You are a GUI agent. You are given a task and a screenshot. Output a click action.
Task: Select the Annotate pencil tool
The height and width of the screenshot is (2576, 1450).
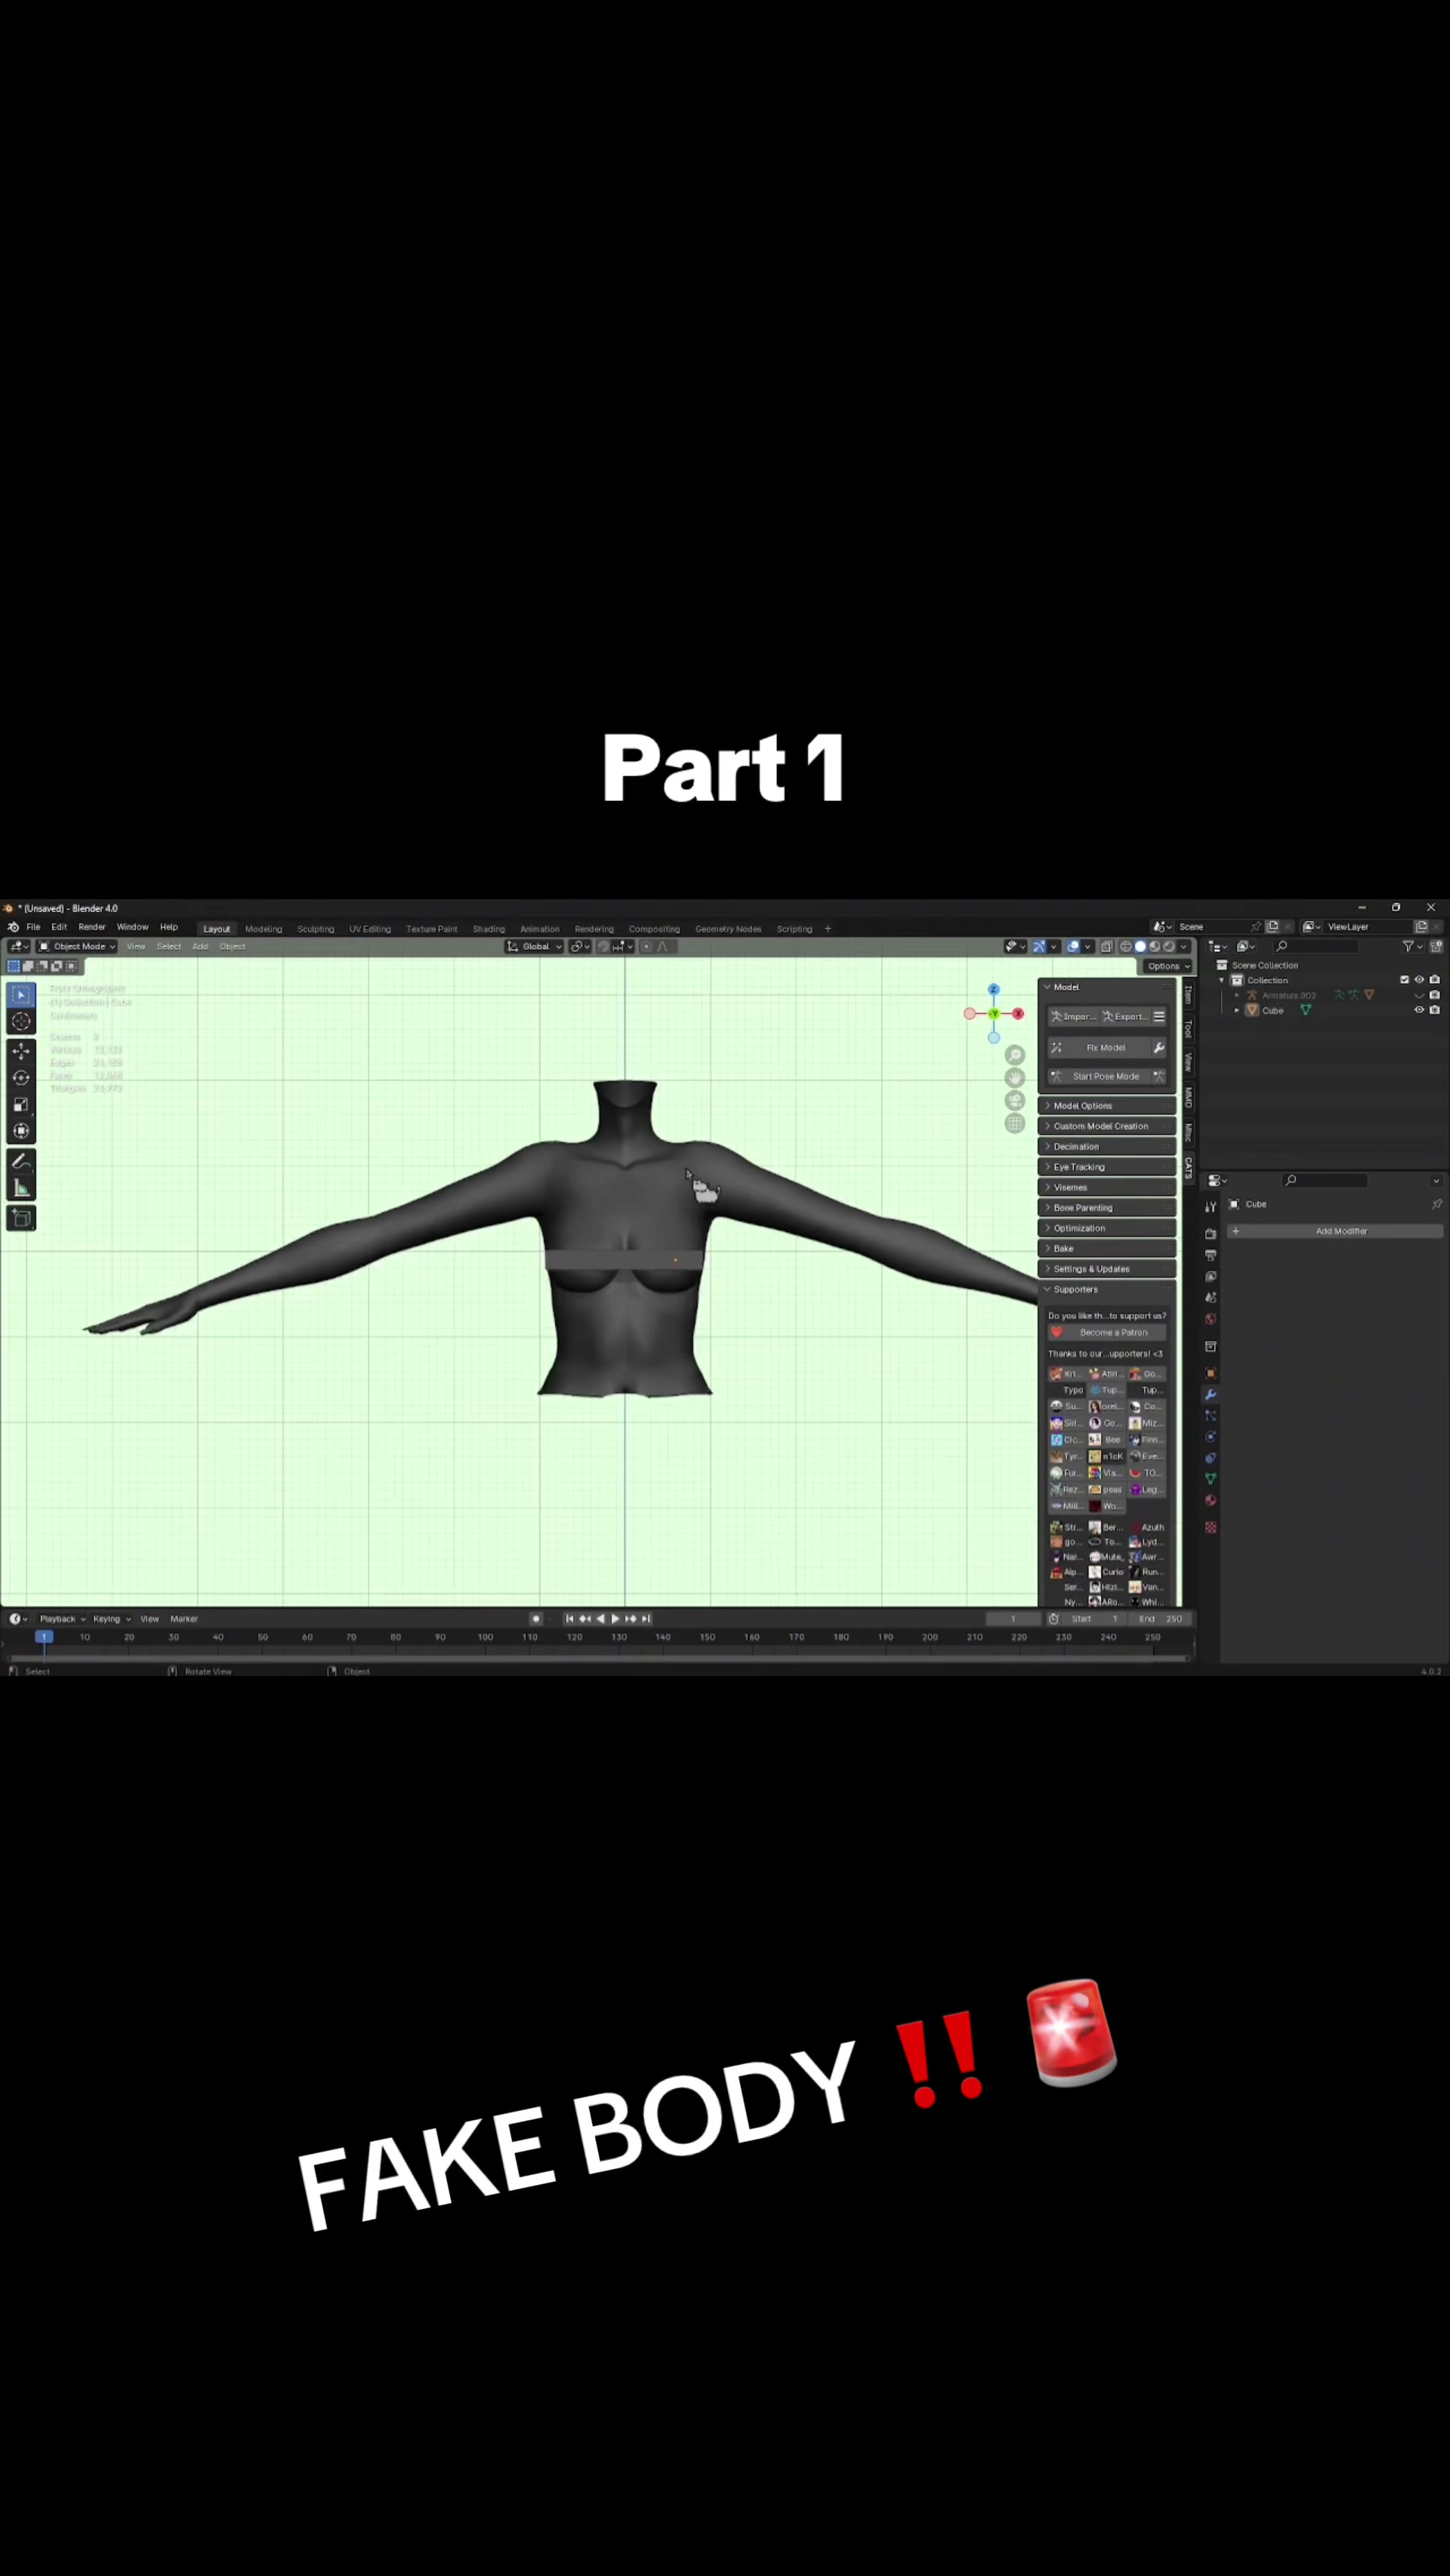tap(21, 1162)
